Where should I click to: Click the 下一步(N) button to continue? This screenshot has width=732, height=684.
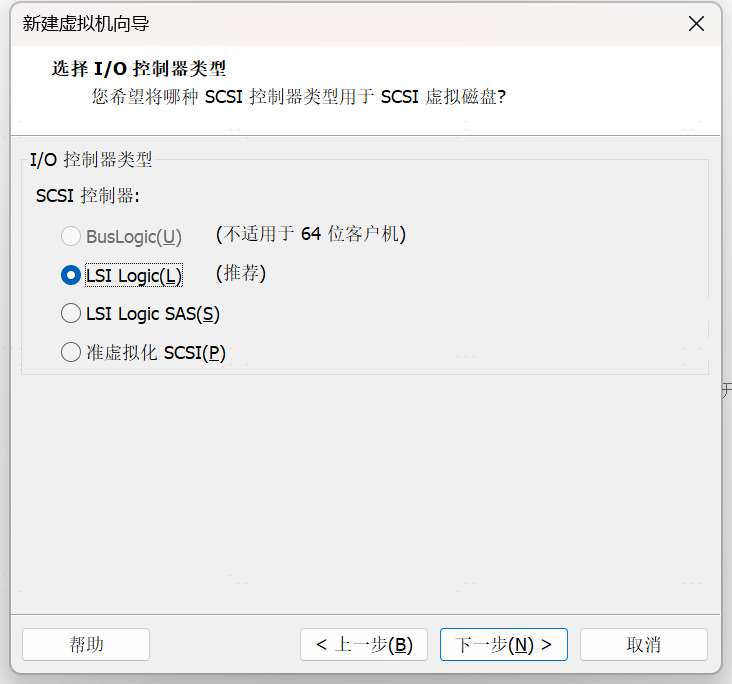click(x=503, y=645)
